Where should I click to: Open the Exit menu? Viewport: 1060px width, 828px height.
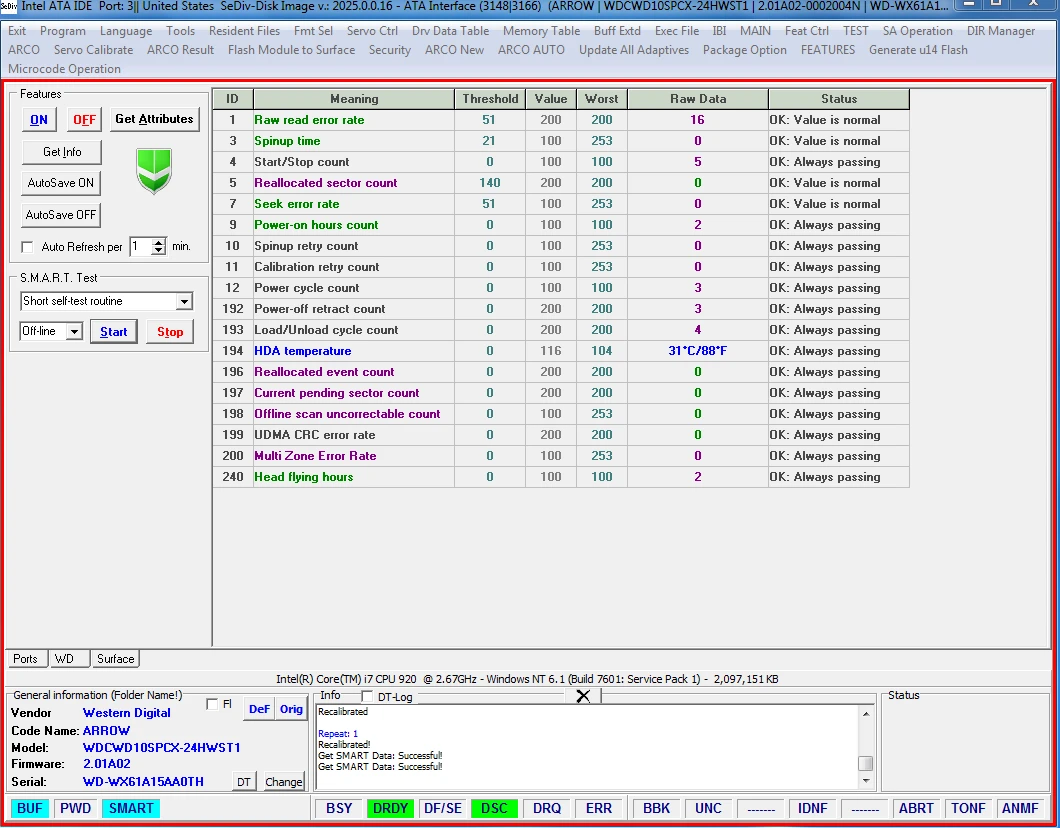click(x=17, y=31)
